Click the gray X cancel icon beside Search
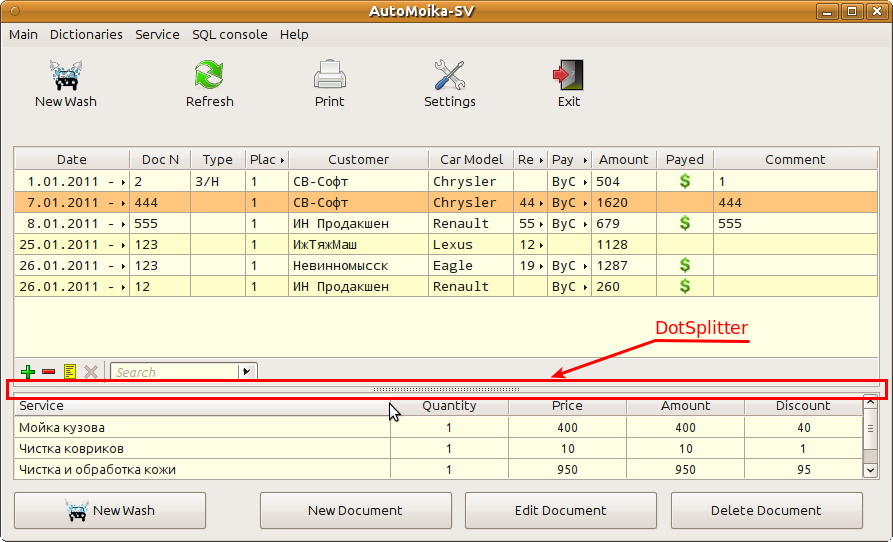The width and height of the screenshot is (893, 542). pos(91,372)
